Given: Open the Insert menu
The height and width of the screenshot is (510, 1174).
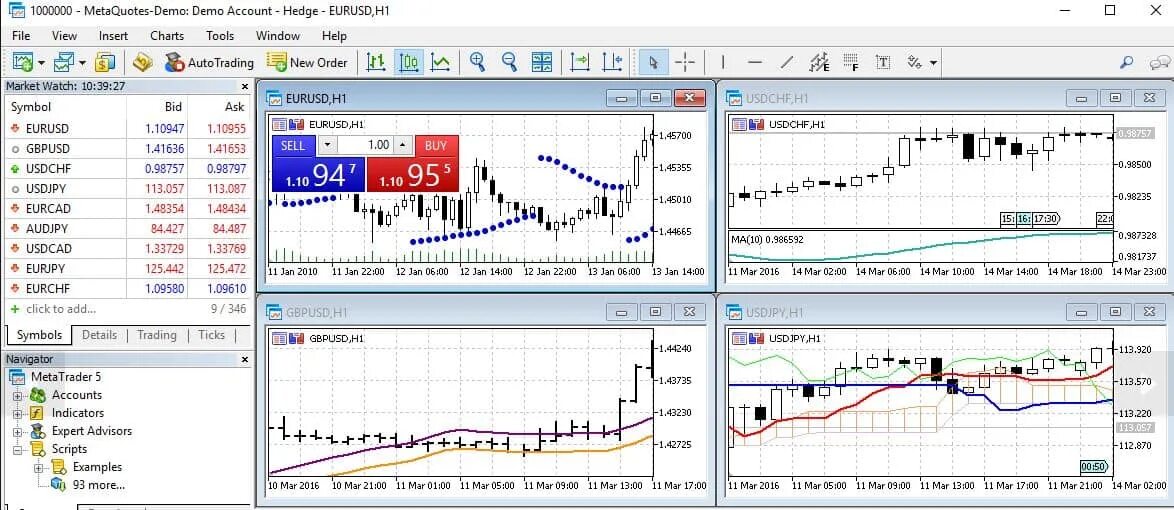Looking at the screenshot, I should pyautogui.click(x=113, y=35).
